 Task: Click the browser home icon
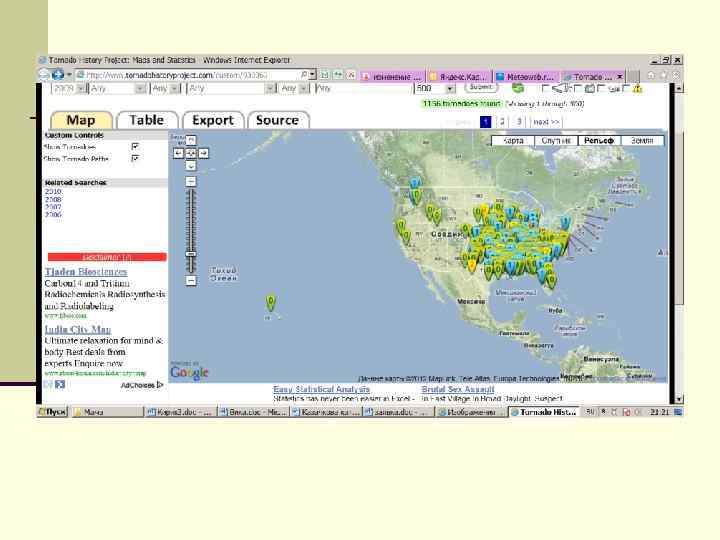pyautogui.click(x=651, y=75)
